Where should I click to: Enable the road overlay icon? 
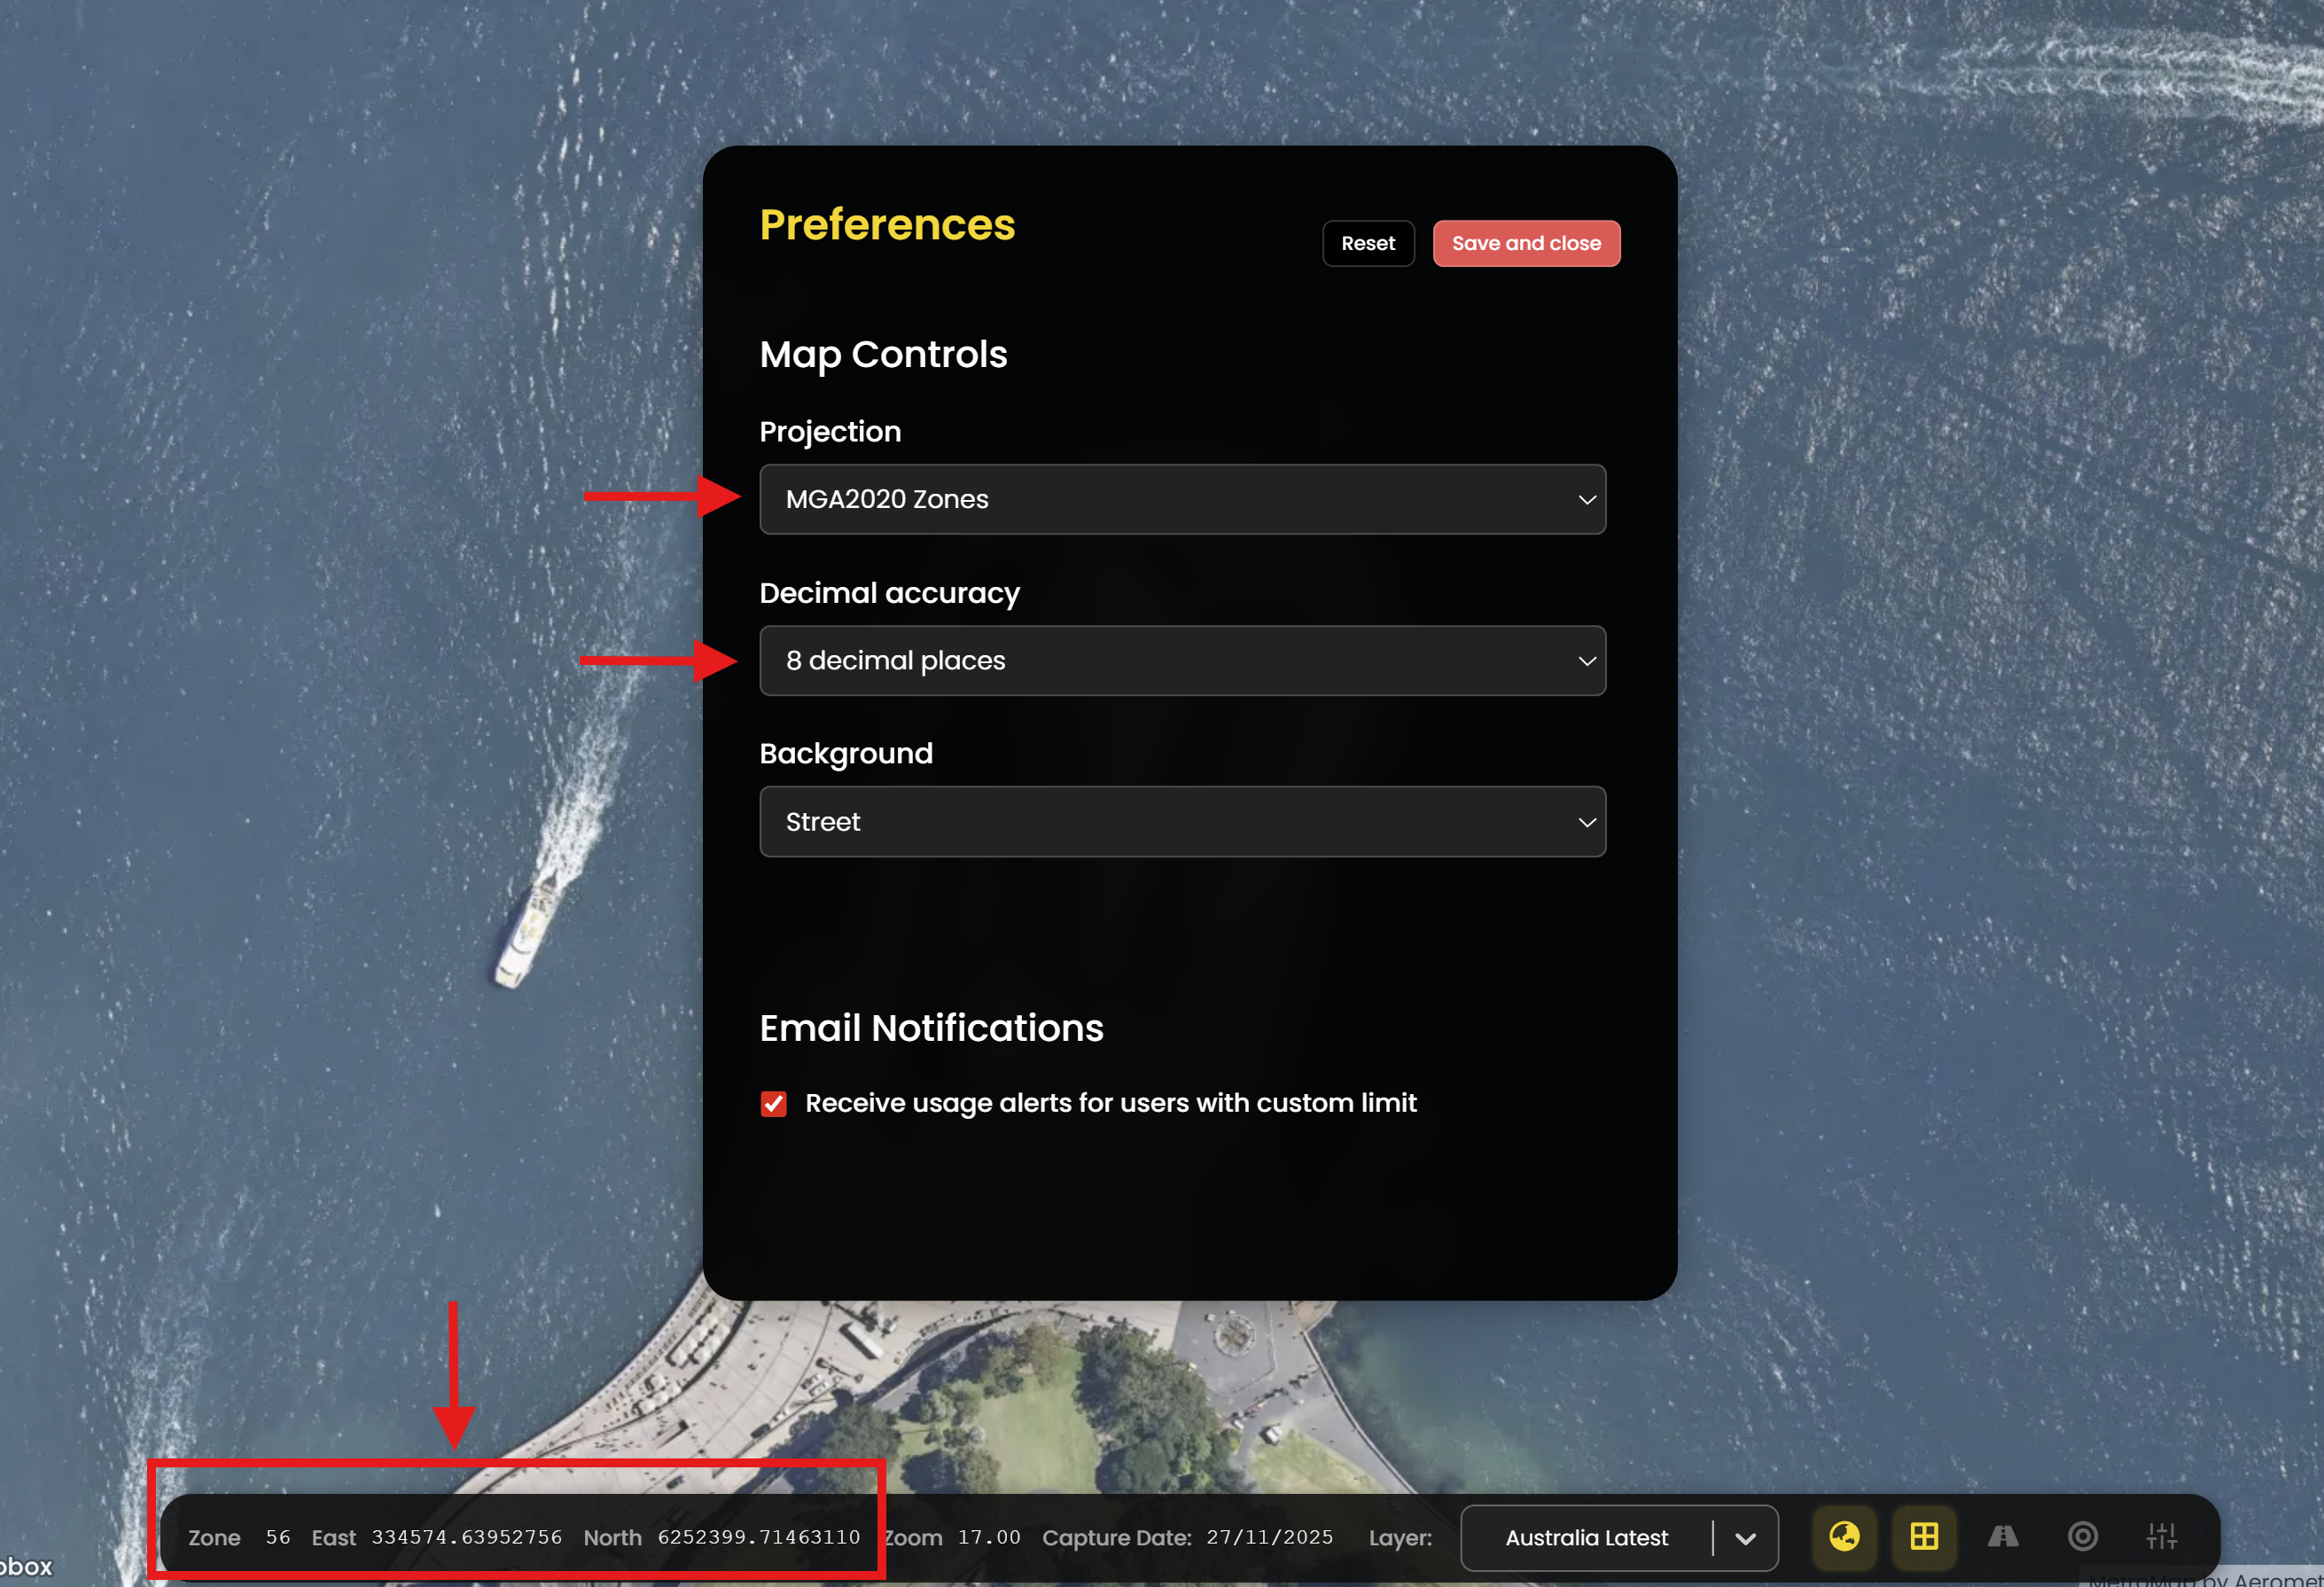(2002, 1536)
